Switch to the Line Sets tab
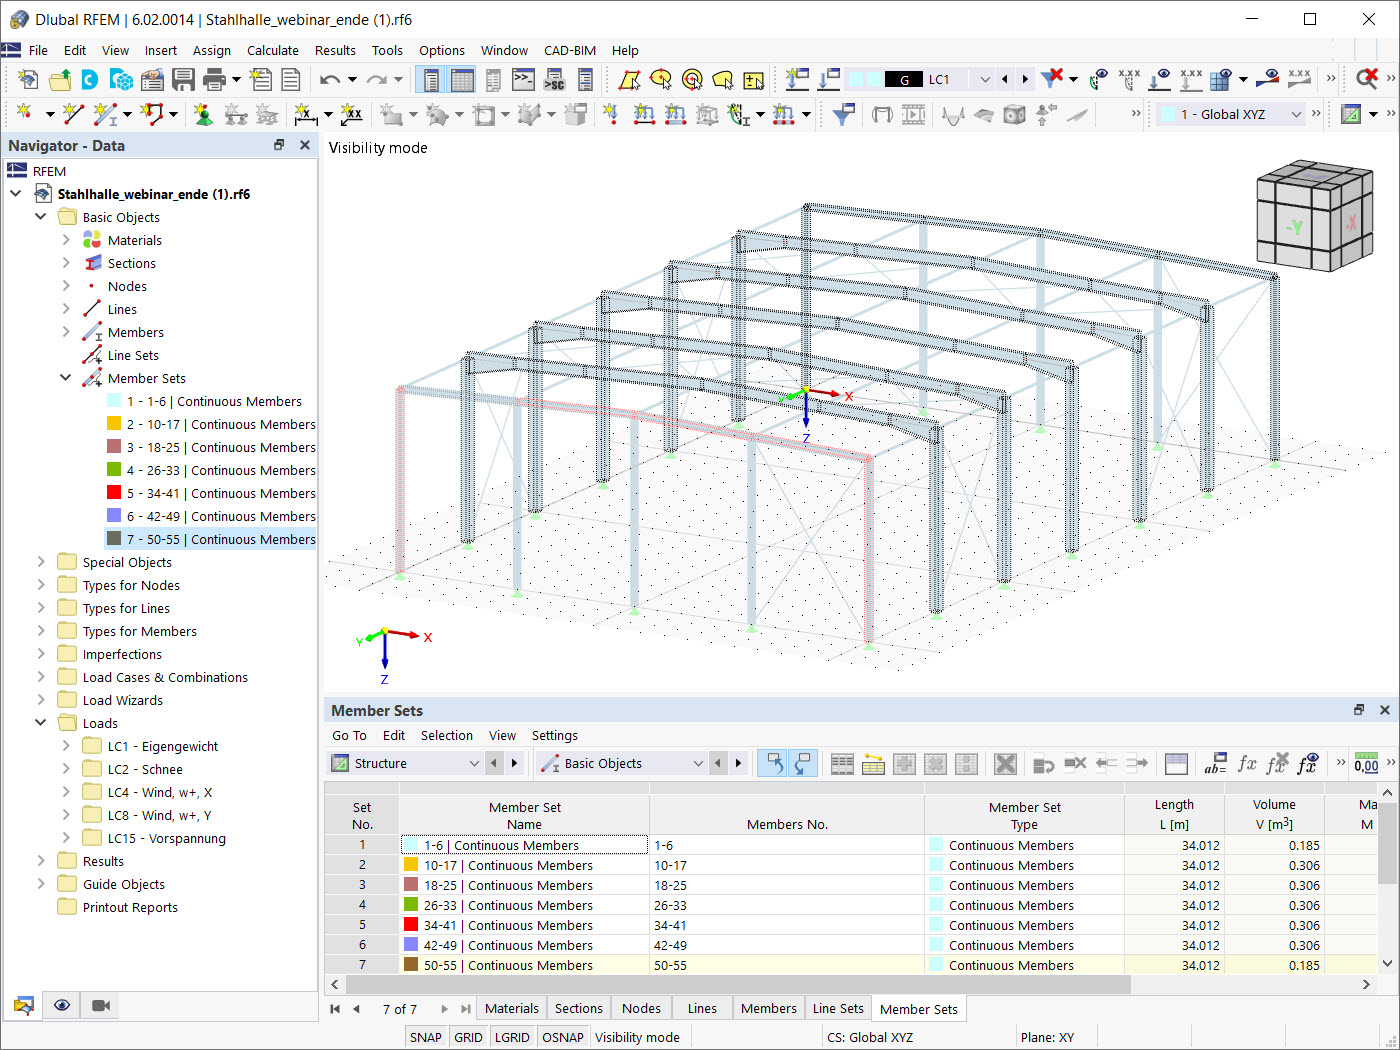 coord(838,1009)
